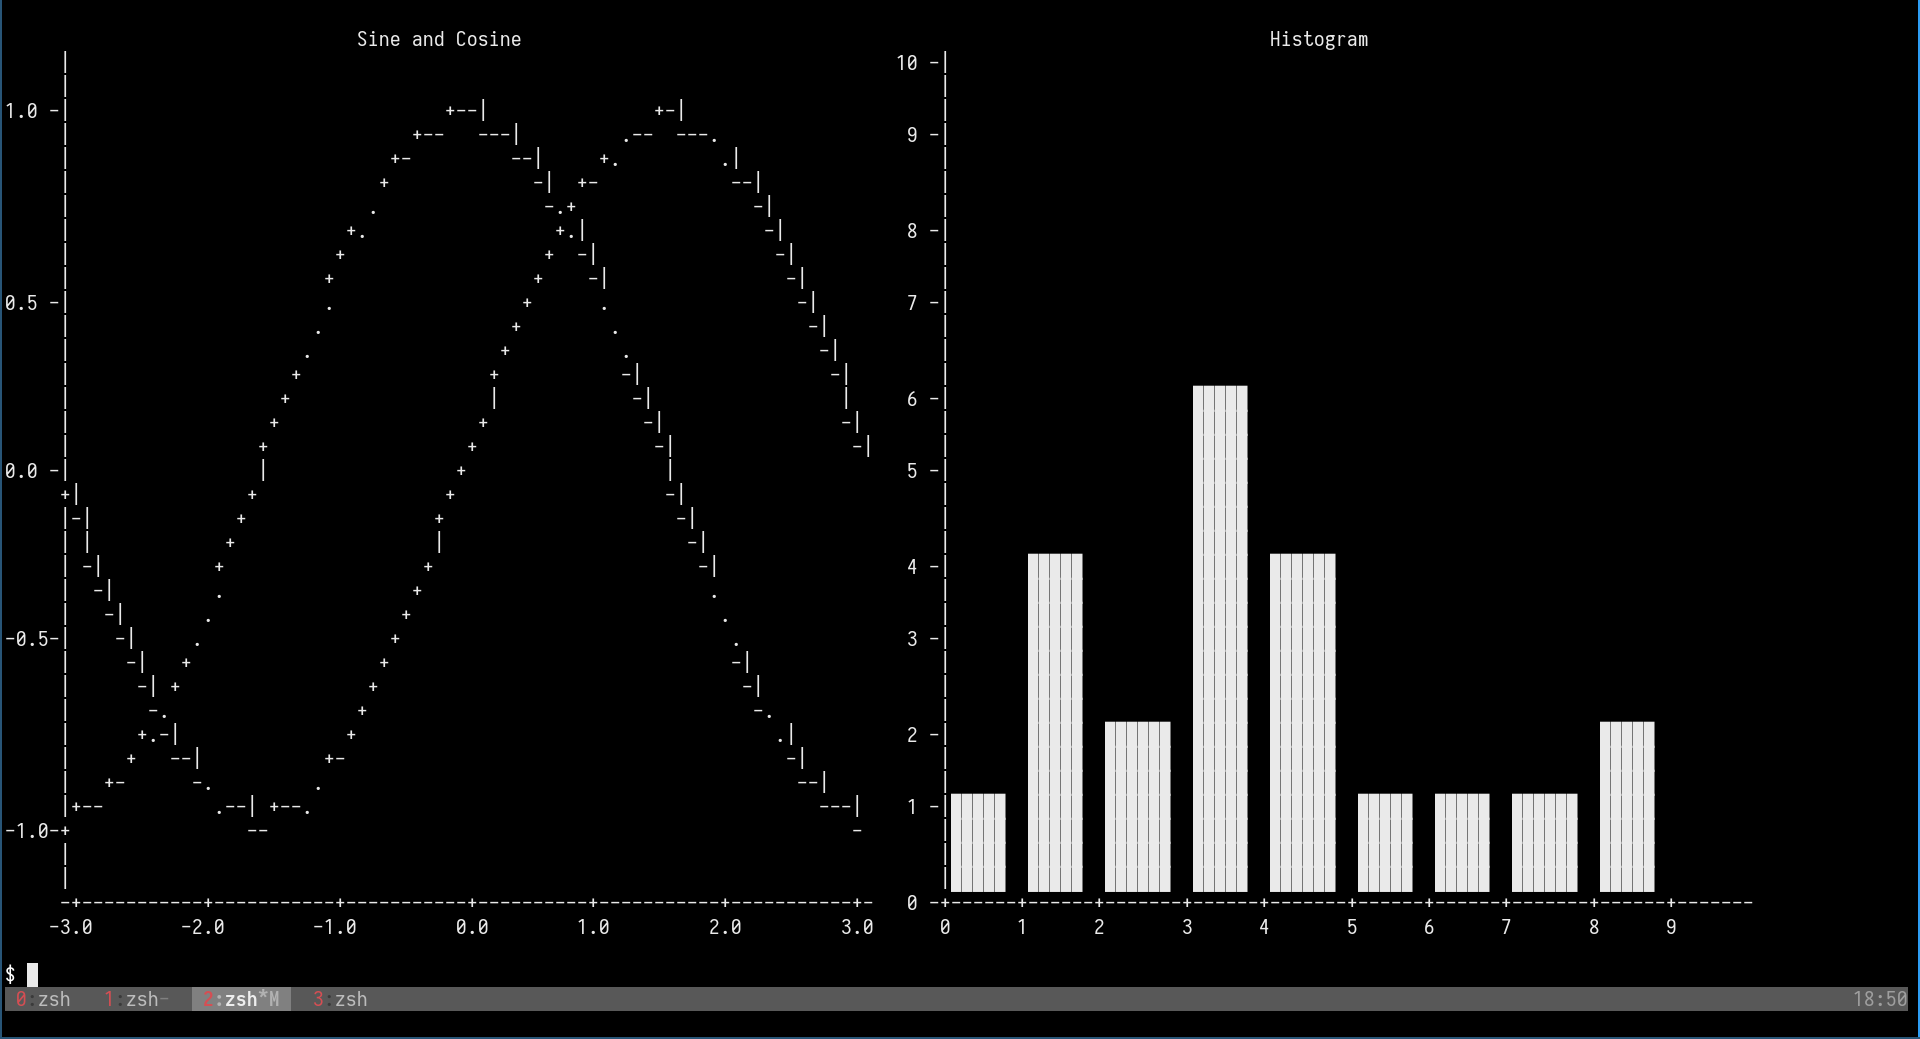Click the 'Histogram' plot title

click(1318, 39)
